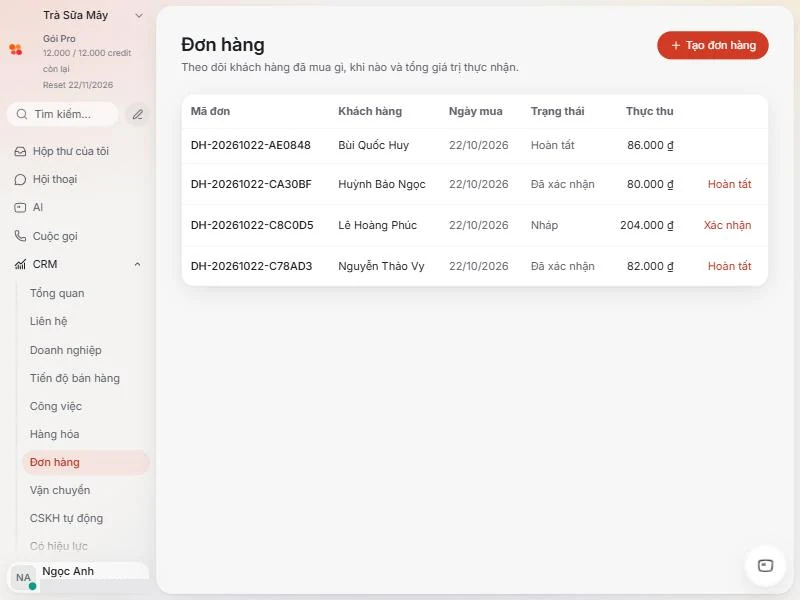Open the Hội thoại section
The width and height of the screenshot is (800, 600).
click(x=55, y=180)
